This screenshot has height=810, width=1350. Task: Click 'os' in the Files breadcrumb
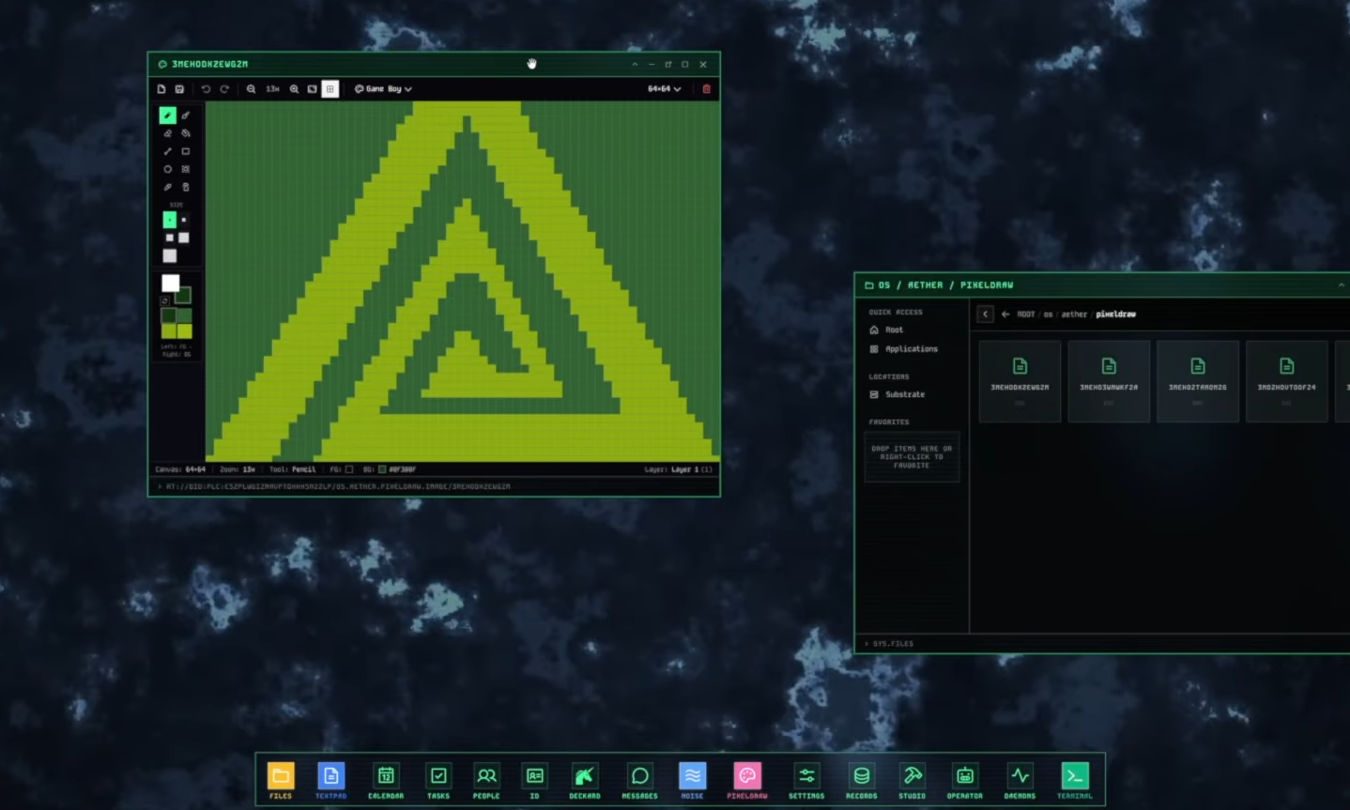(x=1048, y=314)
